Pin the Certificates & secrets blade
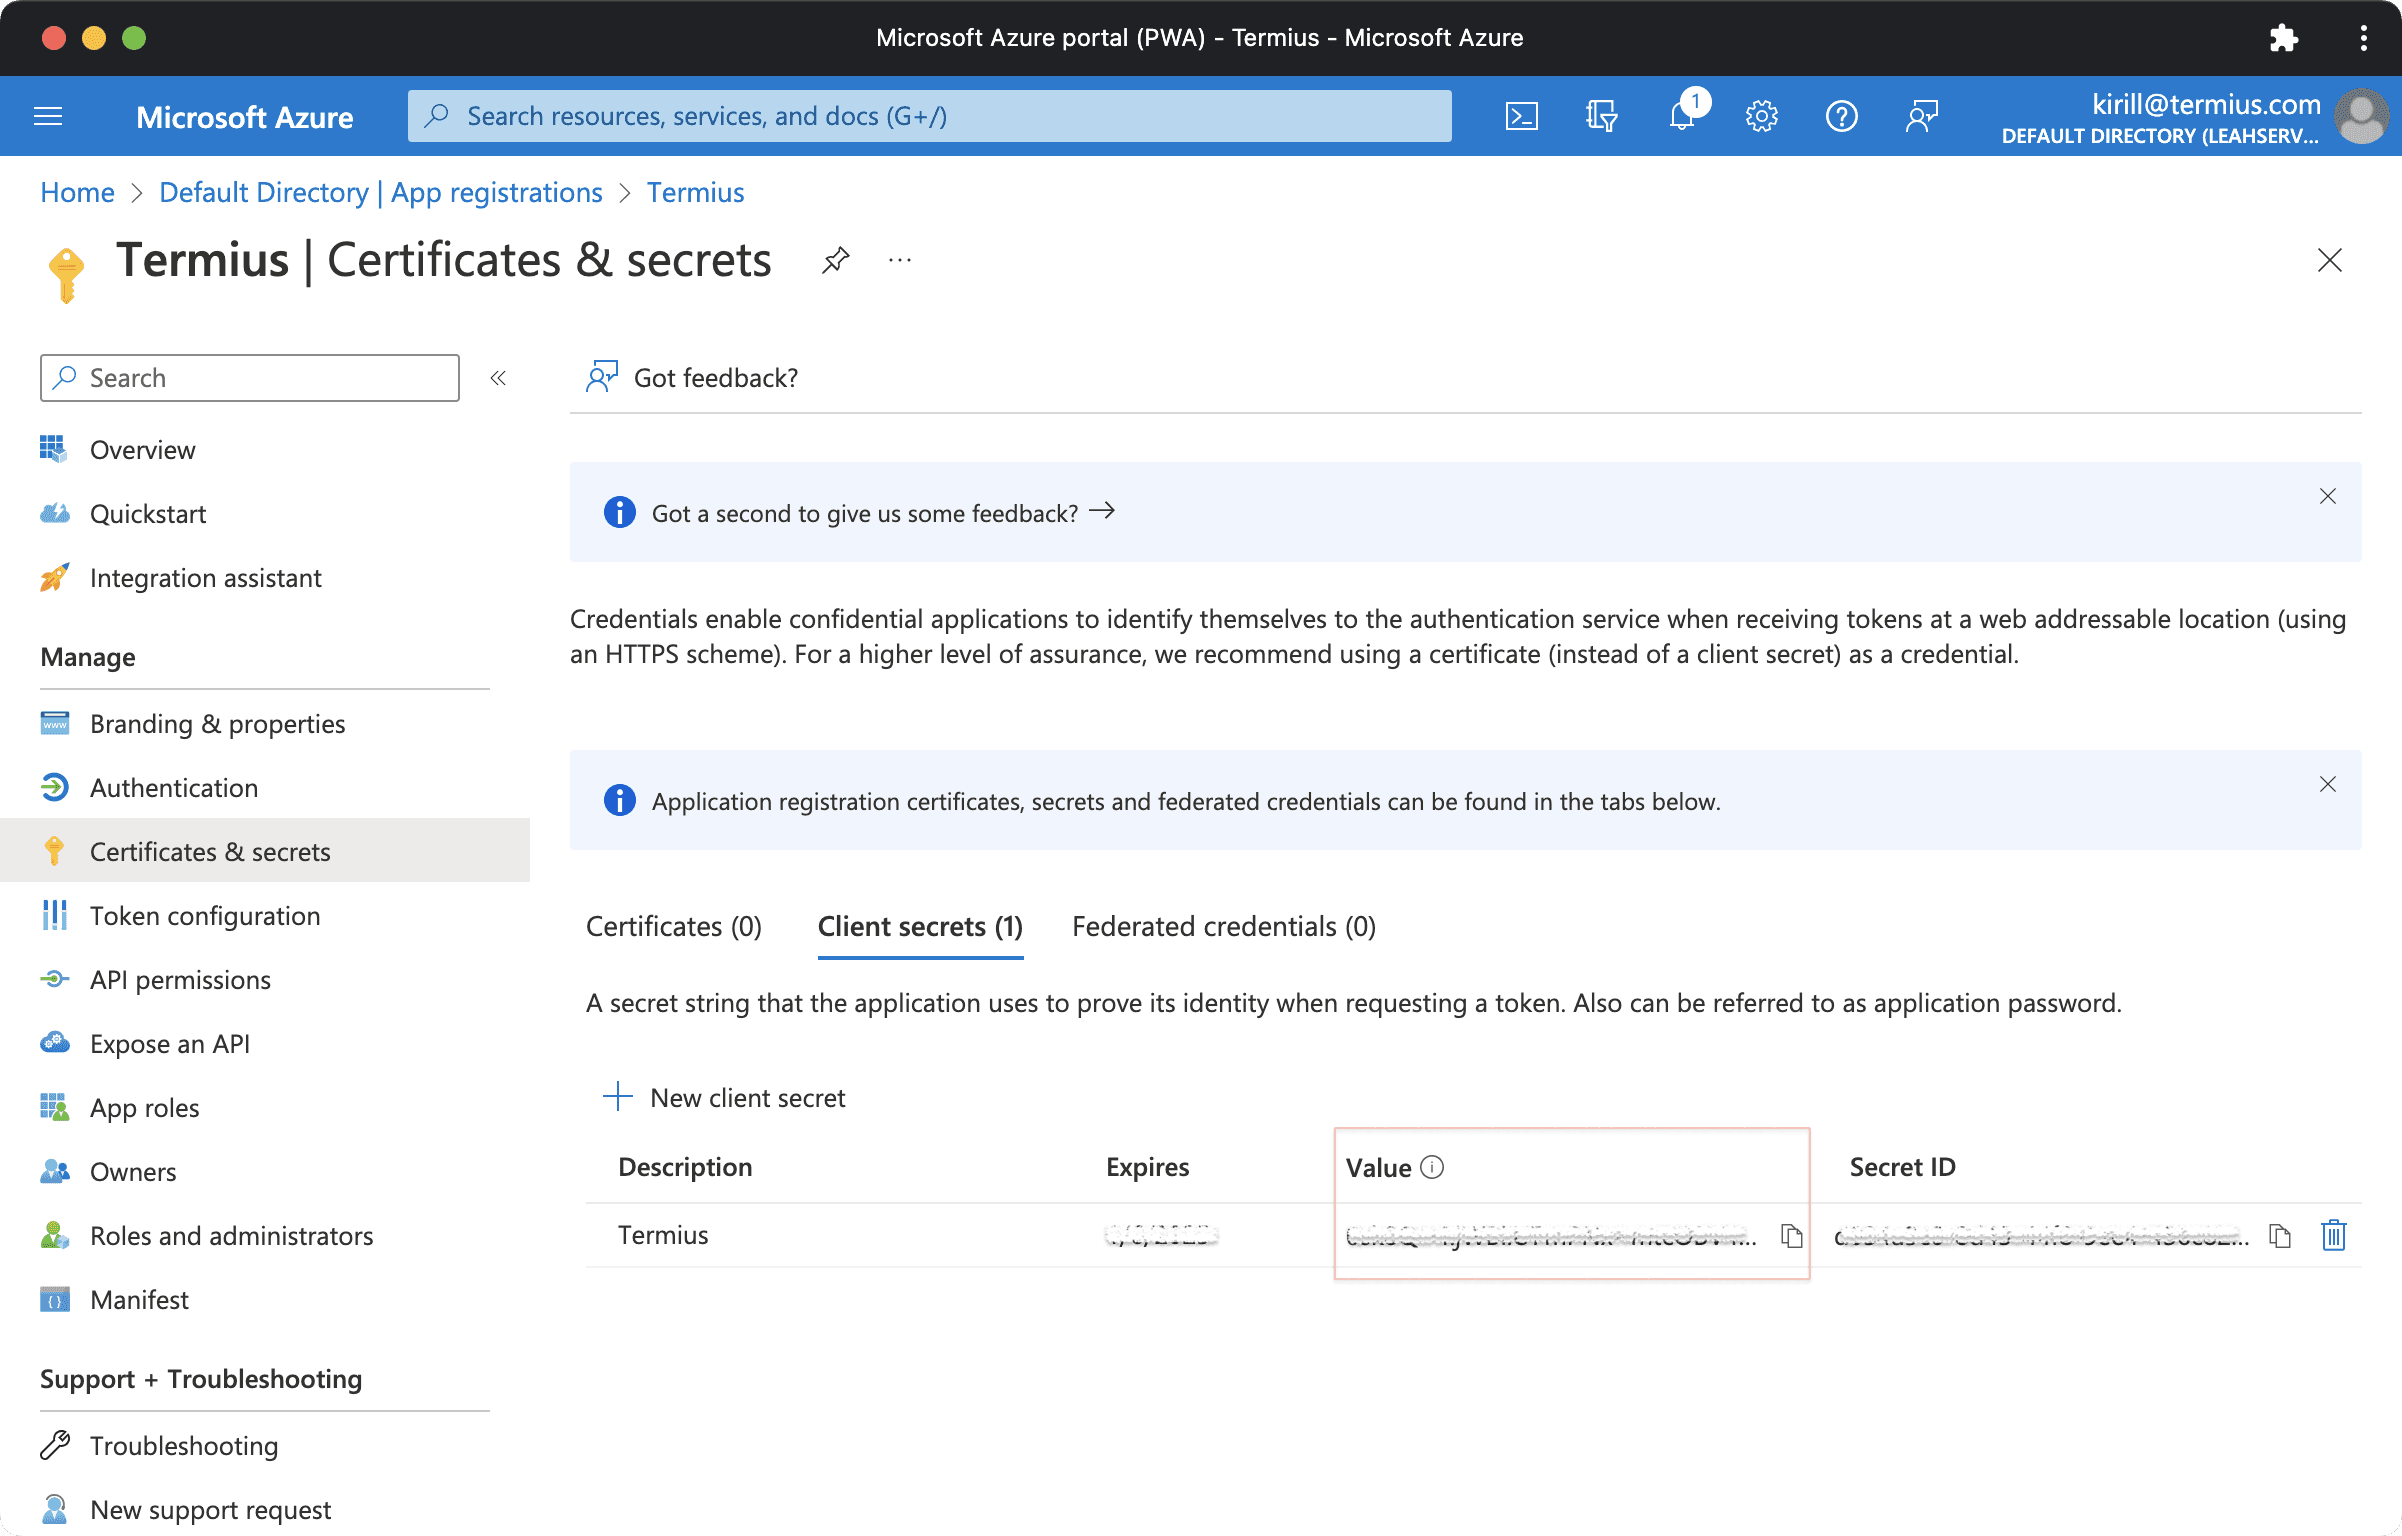This screenshot has height=1536, width=2402. point(835,261)
